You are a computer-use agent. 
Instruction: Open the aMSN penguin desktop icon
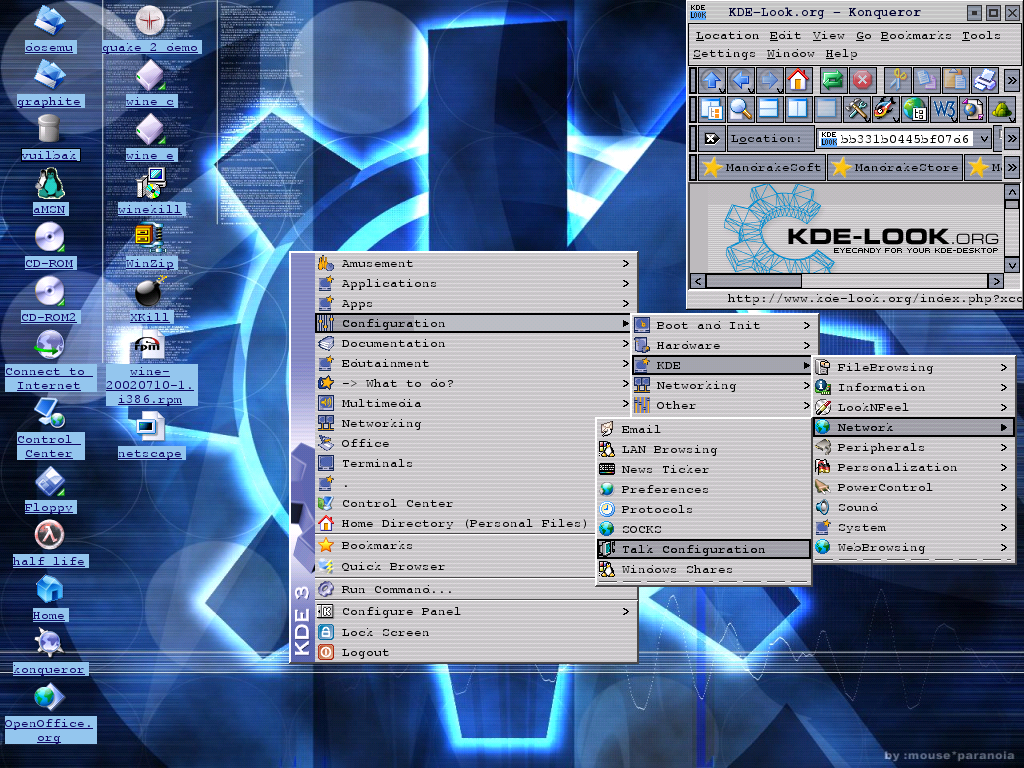[50, 191]
